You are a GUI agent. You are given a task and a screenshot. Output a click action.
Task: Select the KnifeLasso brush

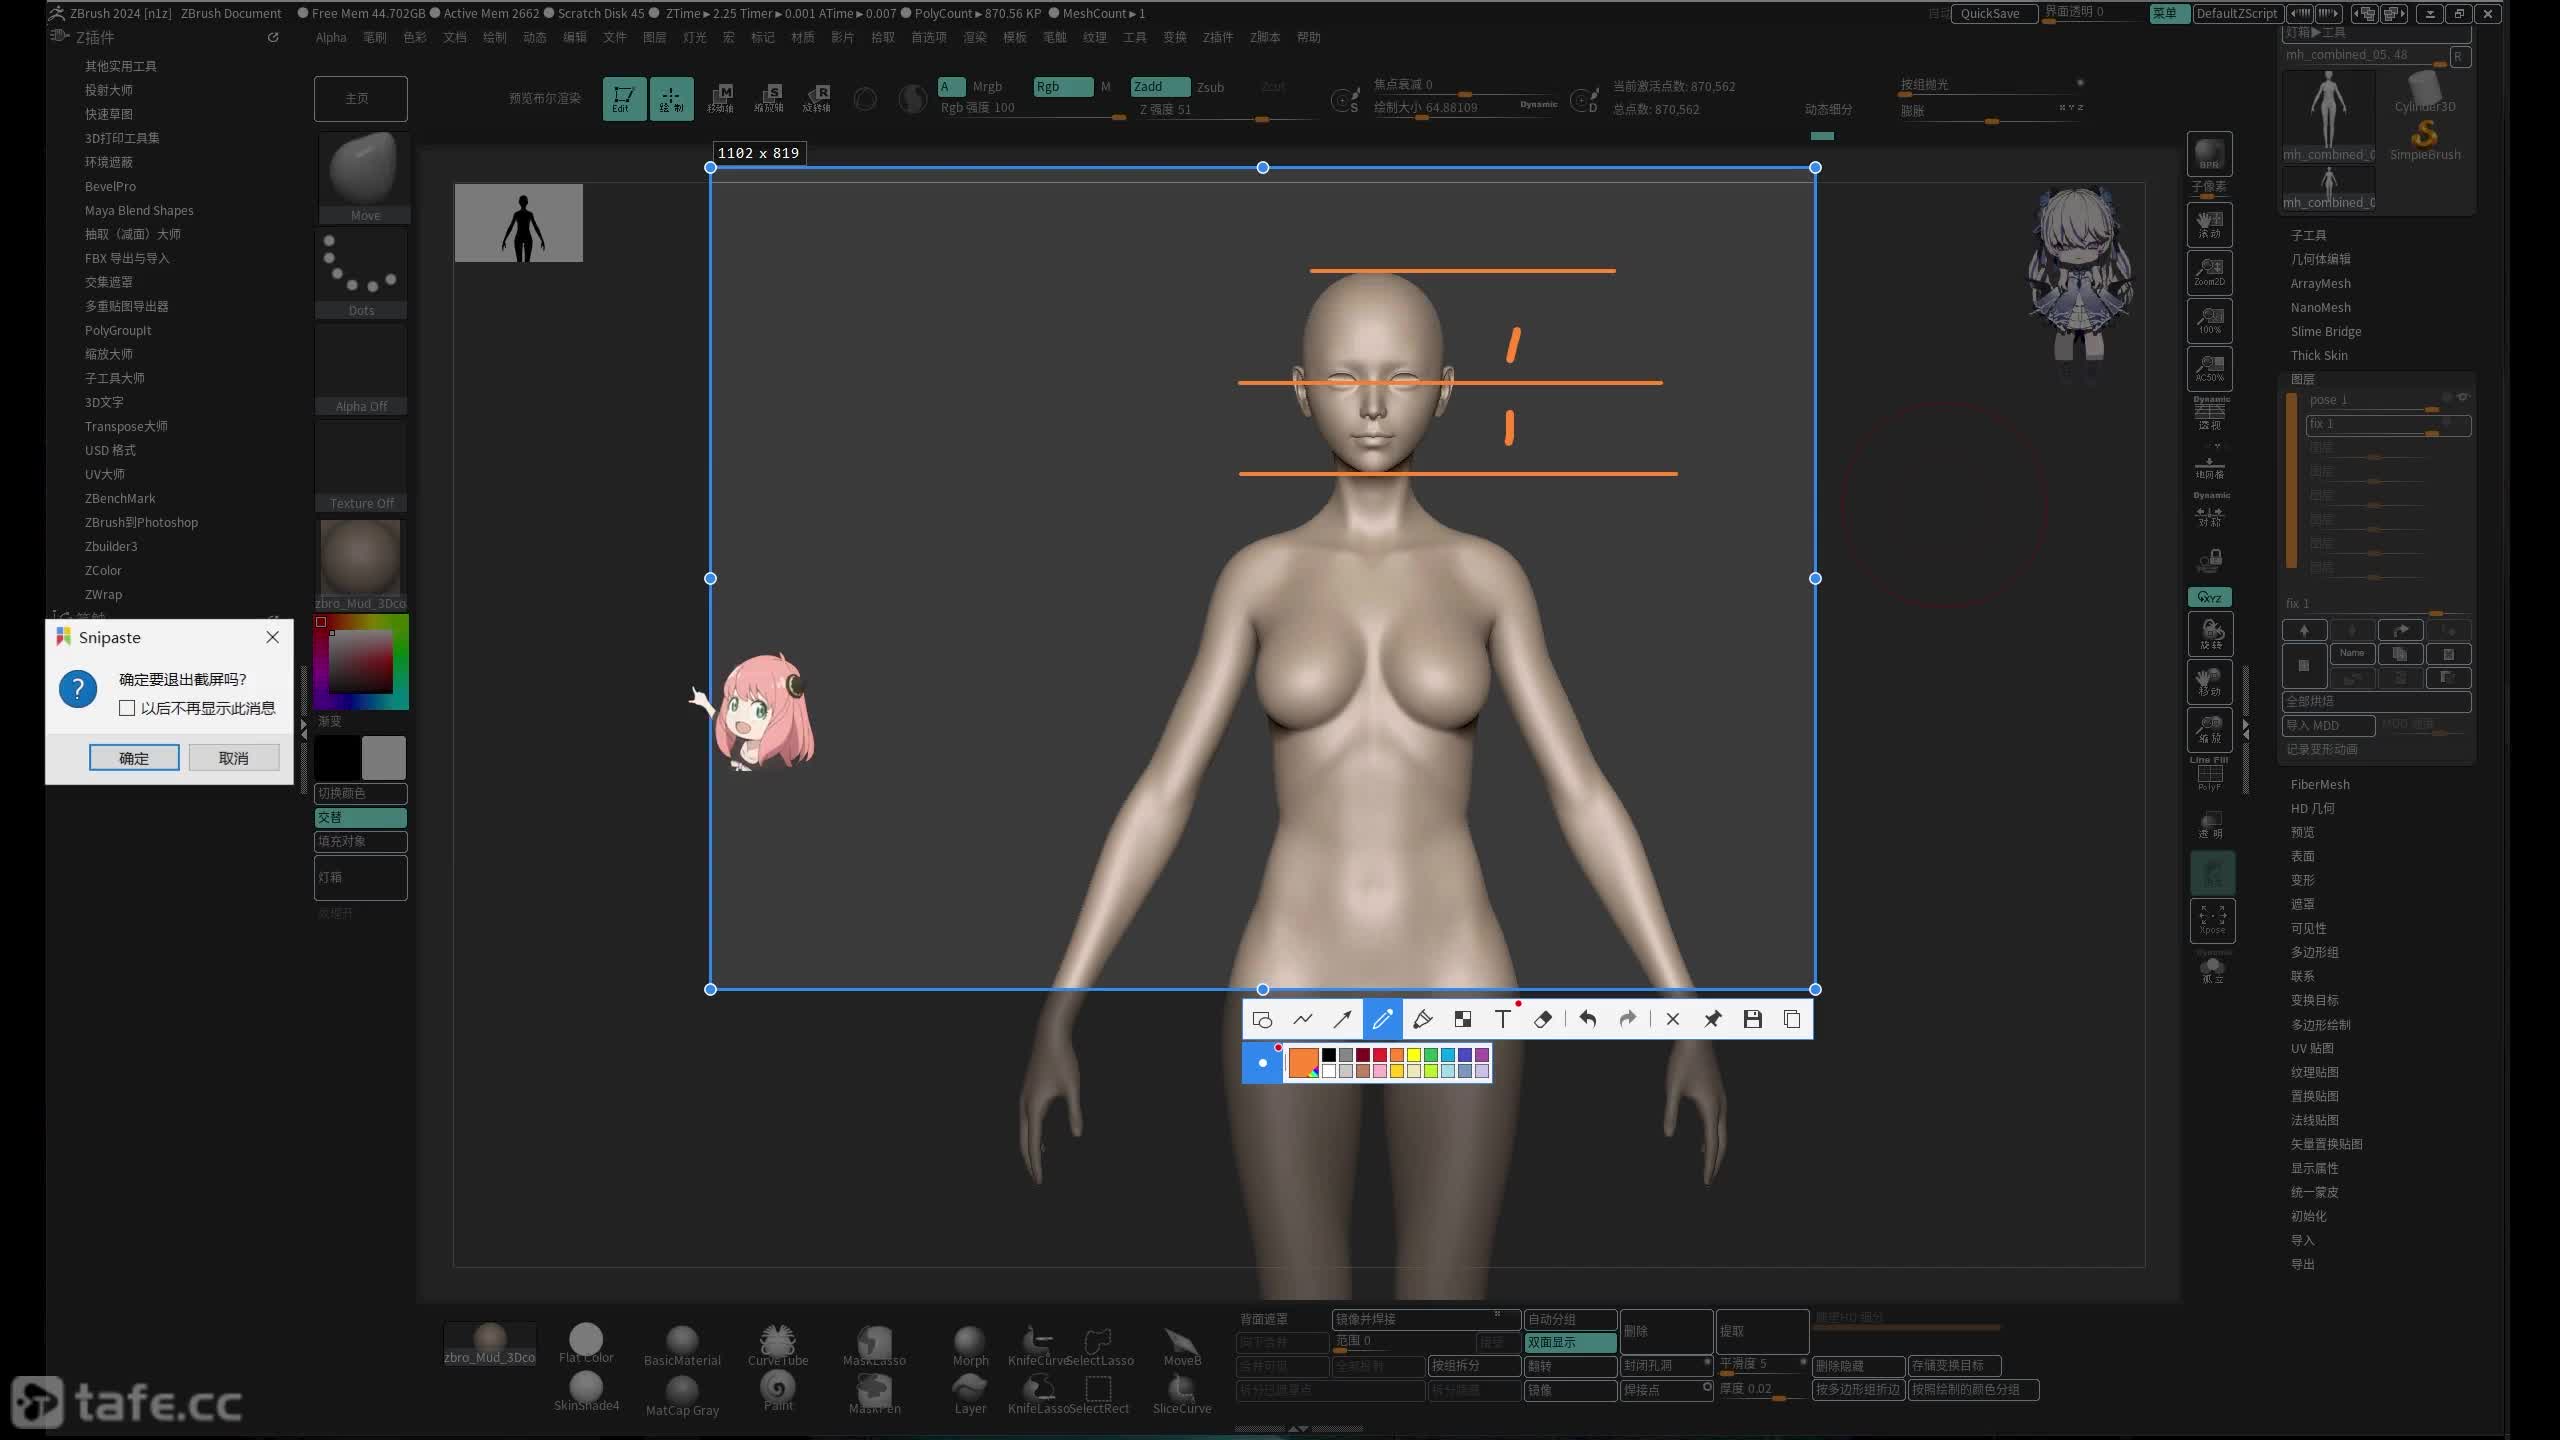coord(1038,1394)
